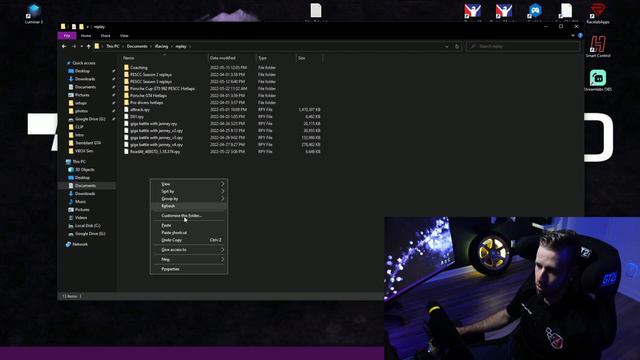Select PESCC Season 3 replays folder
The image size is (640, 360).
coord(151,82)
